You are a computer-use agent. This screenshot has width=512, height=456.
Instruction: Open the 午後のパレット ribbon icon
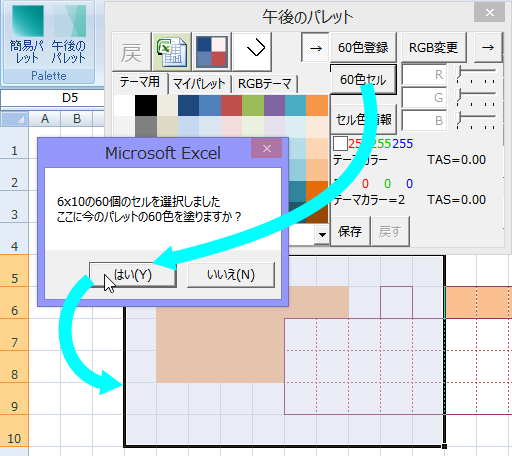(69, 35)
